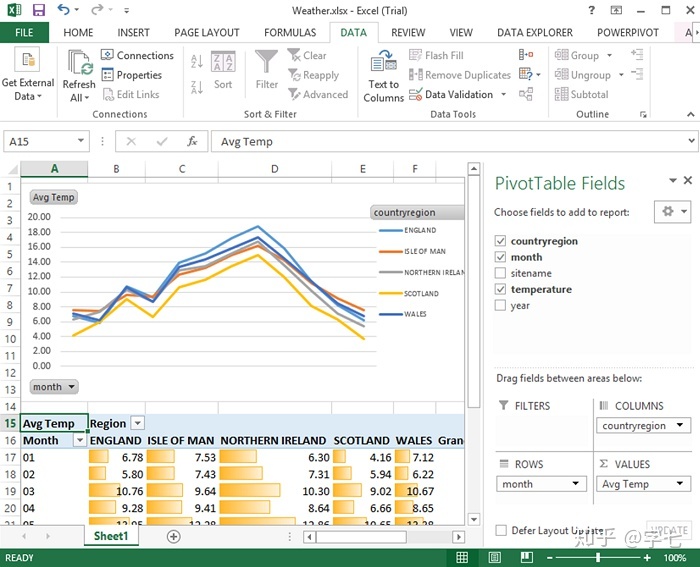Add a new sheet with plus button
Screen dimensions: 700x567
coord(174,536)
